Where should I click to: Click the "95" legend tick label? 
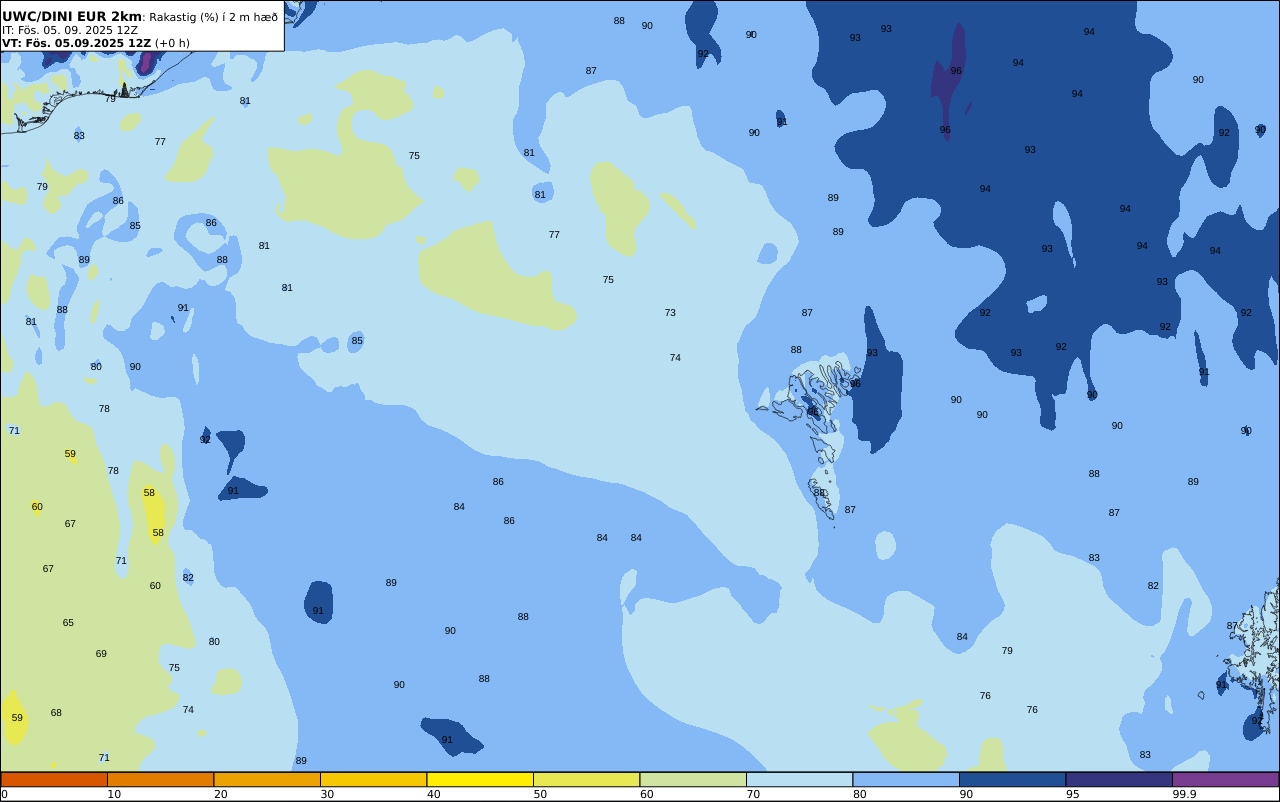click(x=1073, y=794)
